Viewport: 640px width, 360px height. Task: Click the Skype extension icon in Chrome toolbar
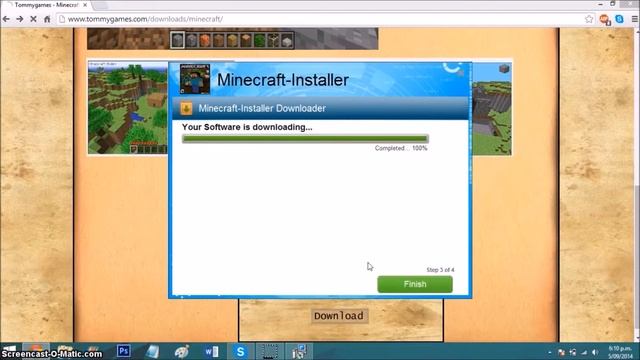click(619, 19)
